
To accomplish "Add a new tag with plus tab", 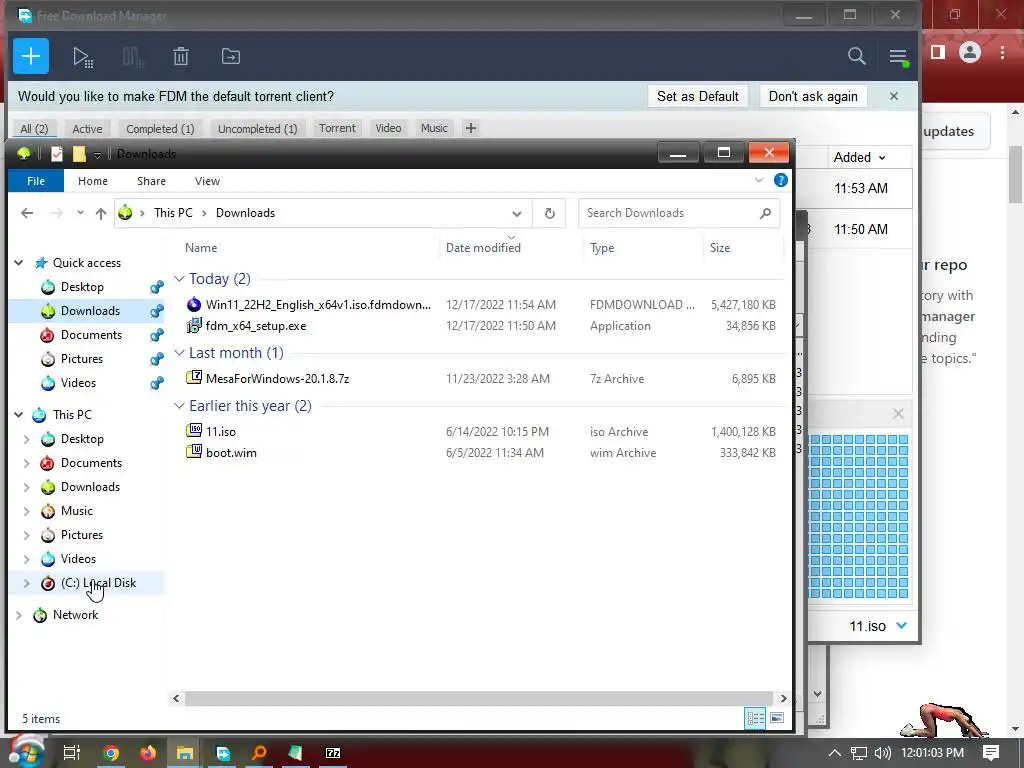I will (471, 128).
